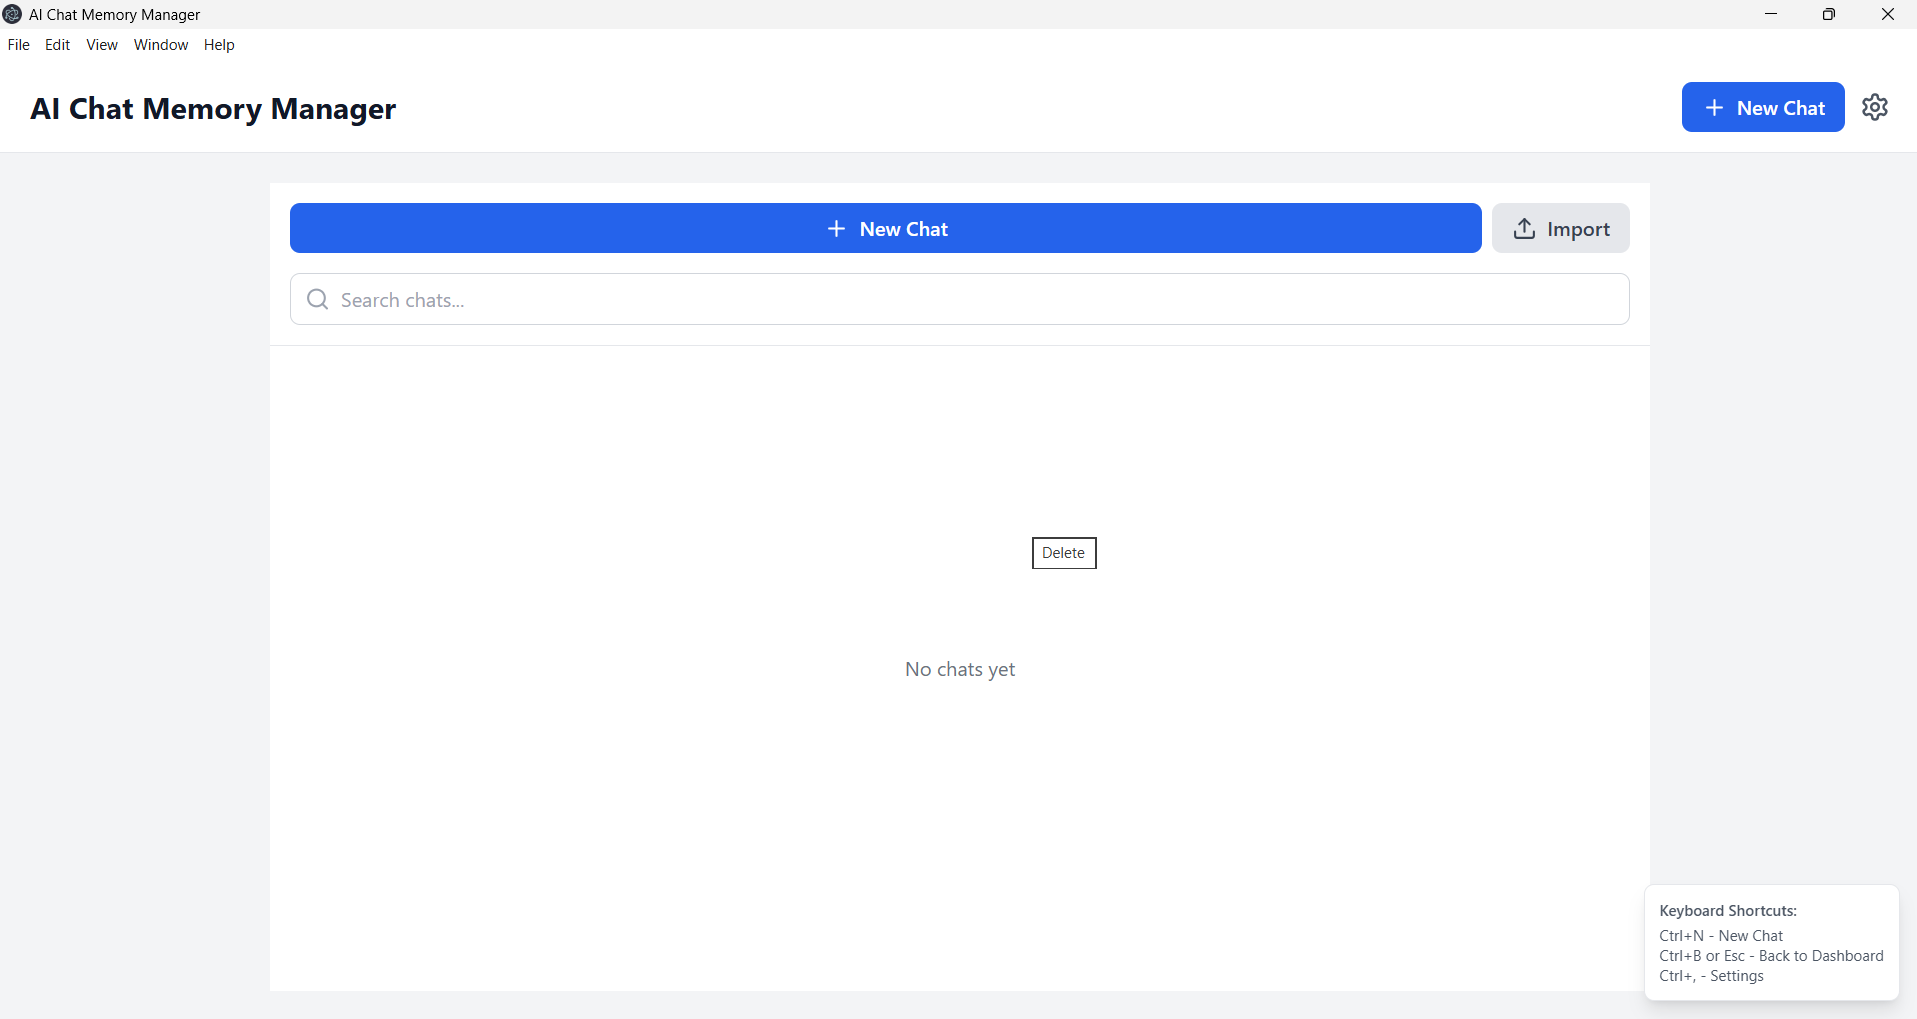Click the AI Chat Memory Manager title bar icon

12,14
